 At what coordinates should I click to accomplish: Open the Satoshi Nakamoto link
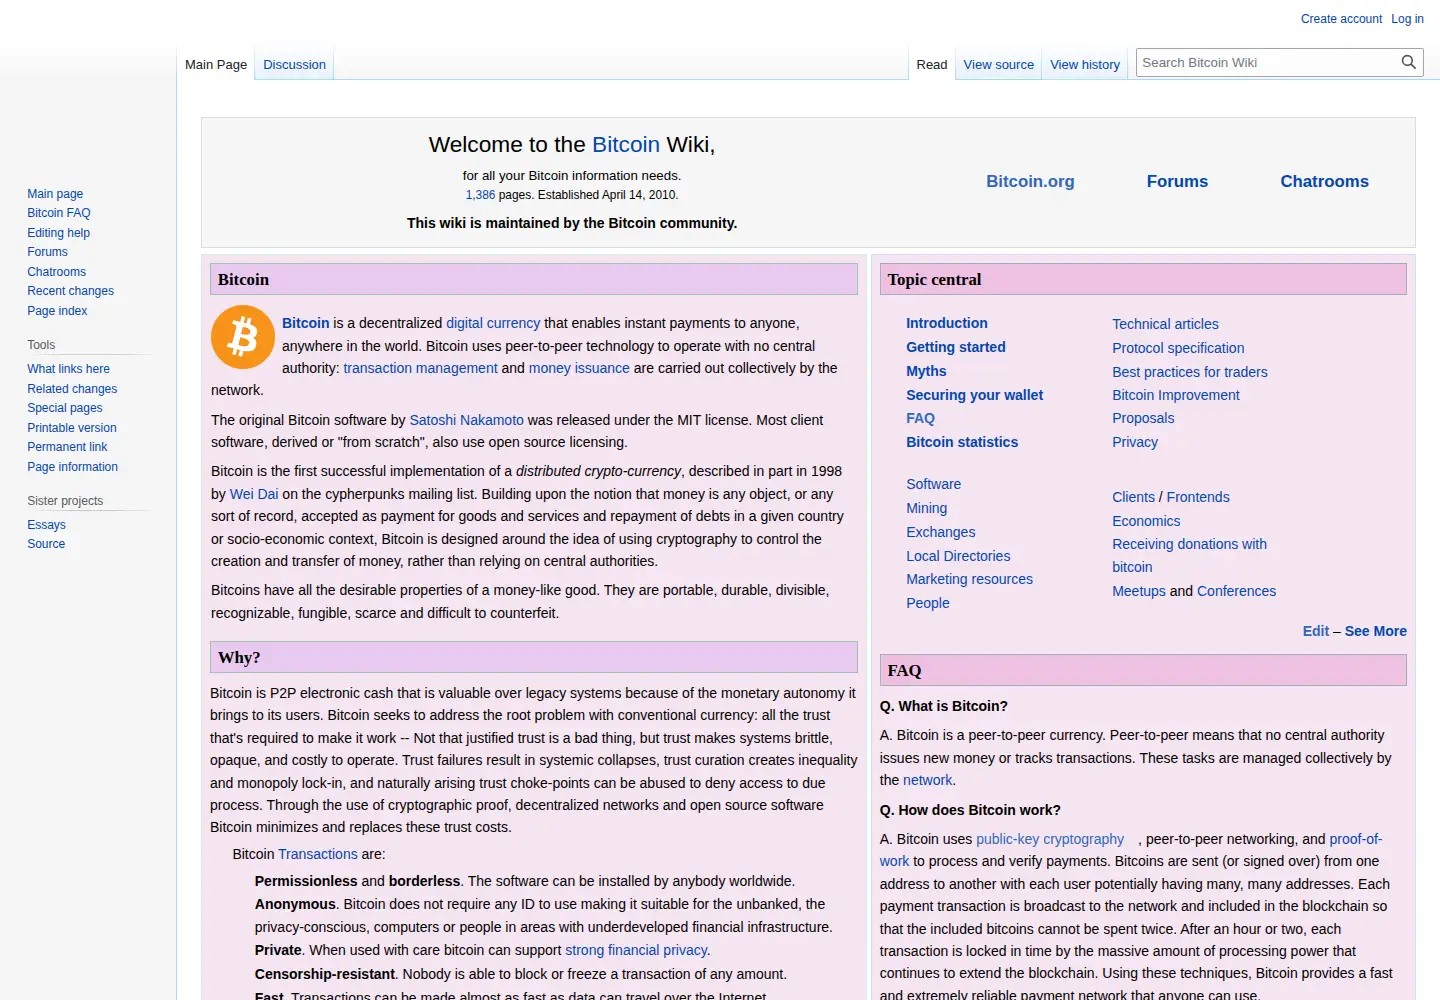(467, 420)
